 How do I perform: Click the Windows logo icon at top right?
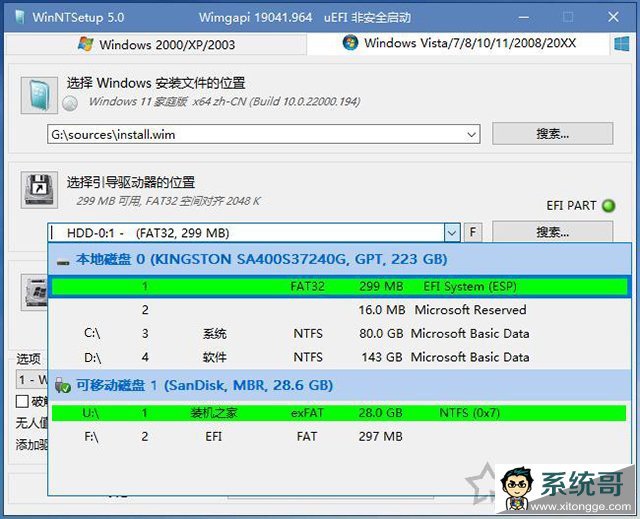(622, 44)
